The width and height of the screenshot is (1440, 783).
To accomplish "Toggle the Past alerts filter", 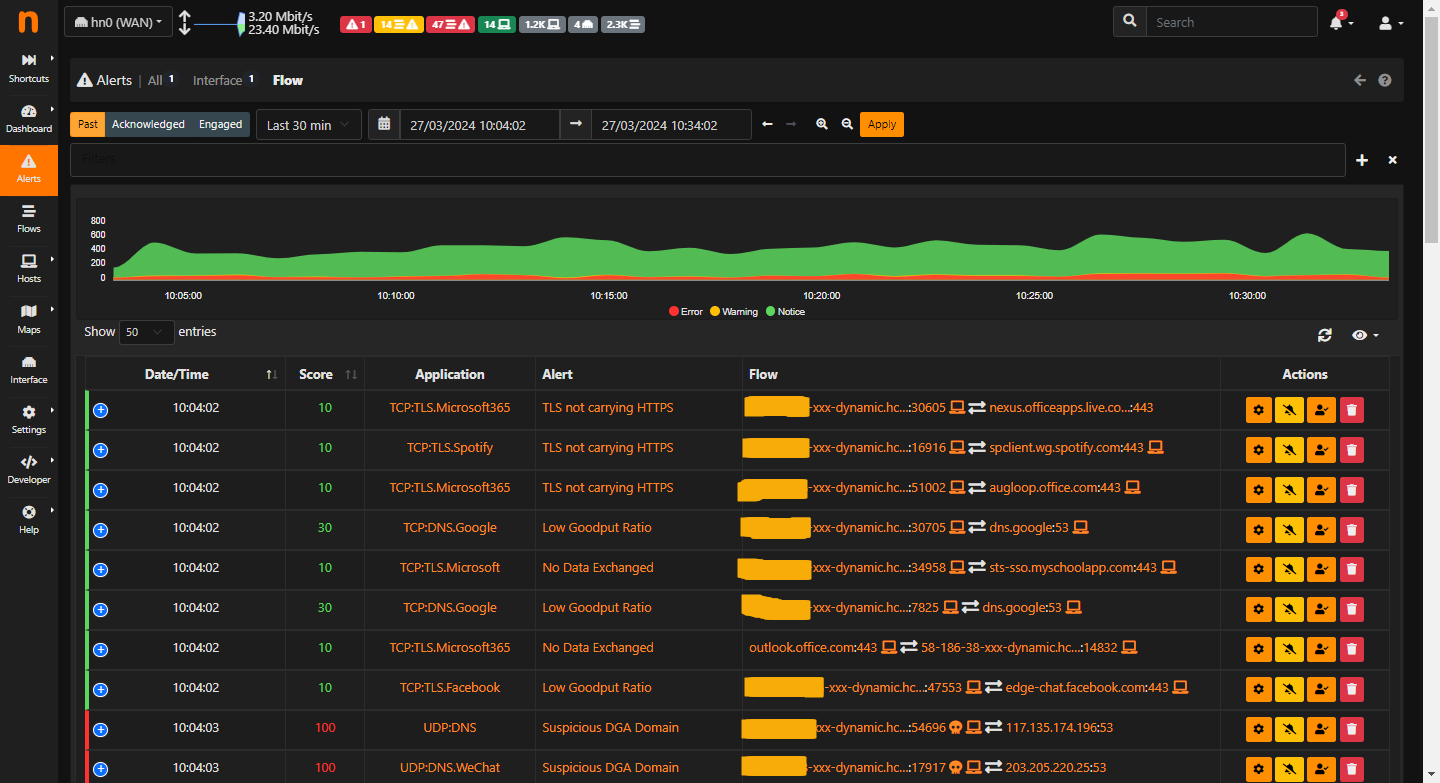I will coord(88,124).
